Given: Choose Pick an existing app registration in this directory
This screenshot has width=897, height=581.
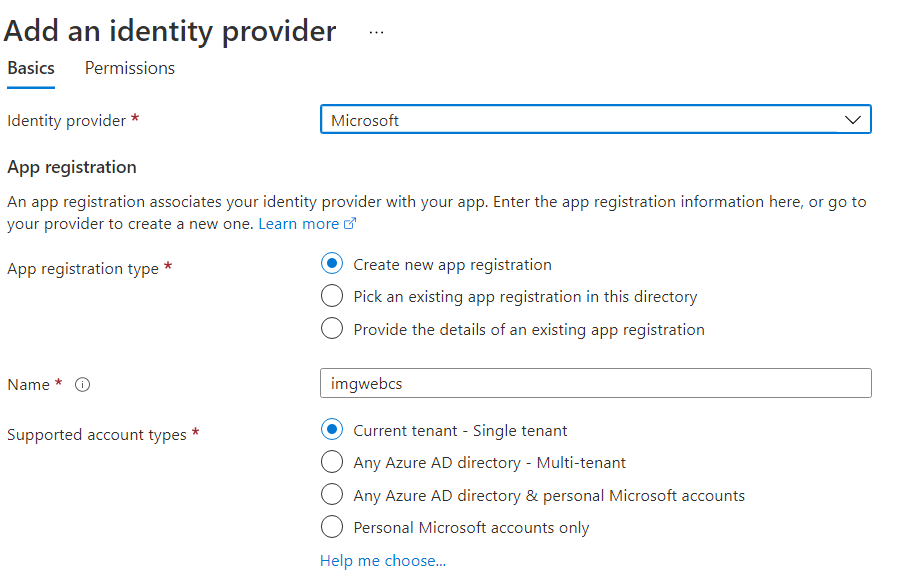Looking at the screenshot, I should [332, 297].
